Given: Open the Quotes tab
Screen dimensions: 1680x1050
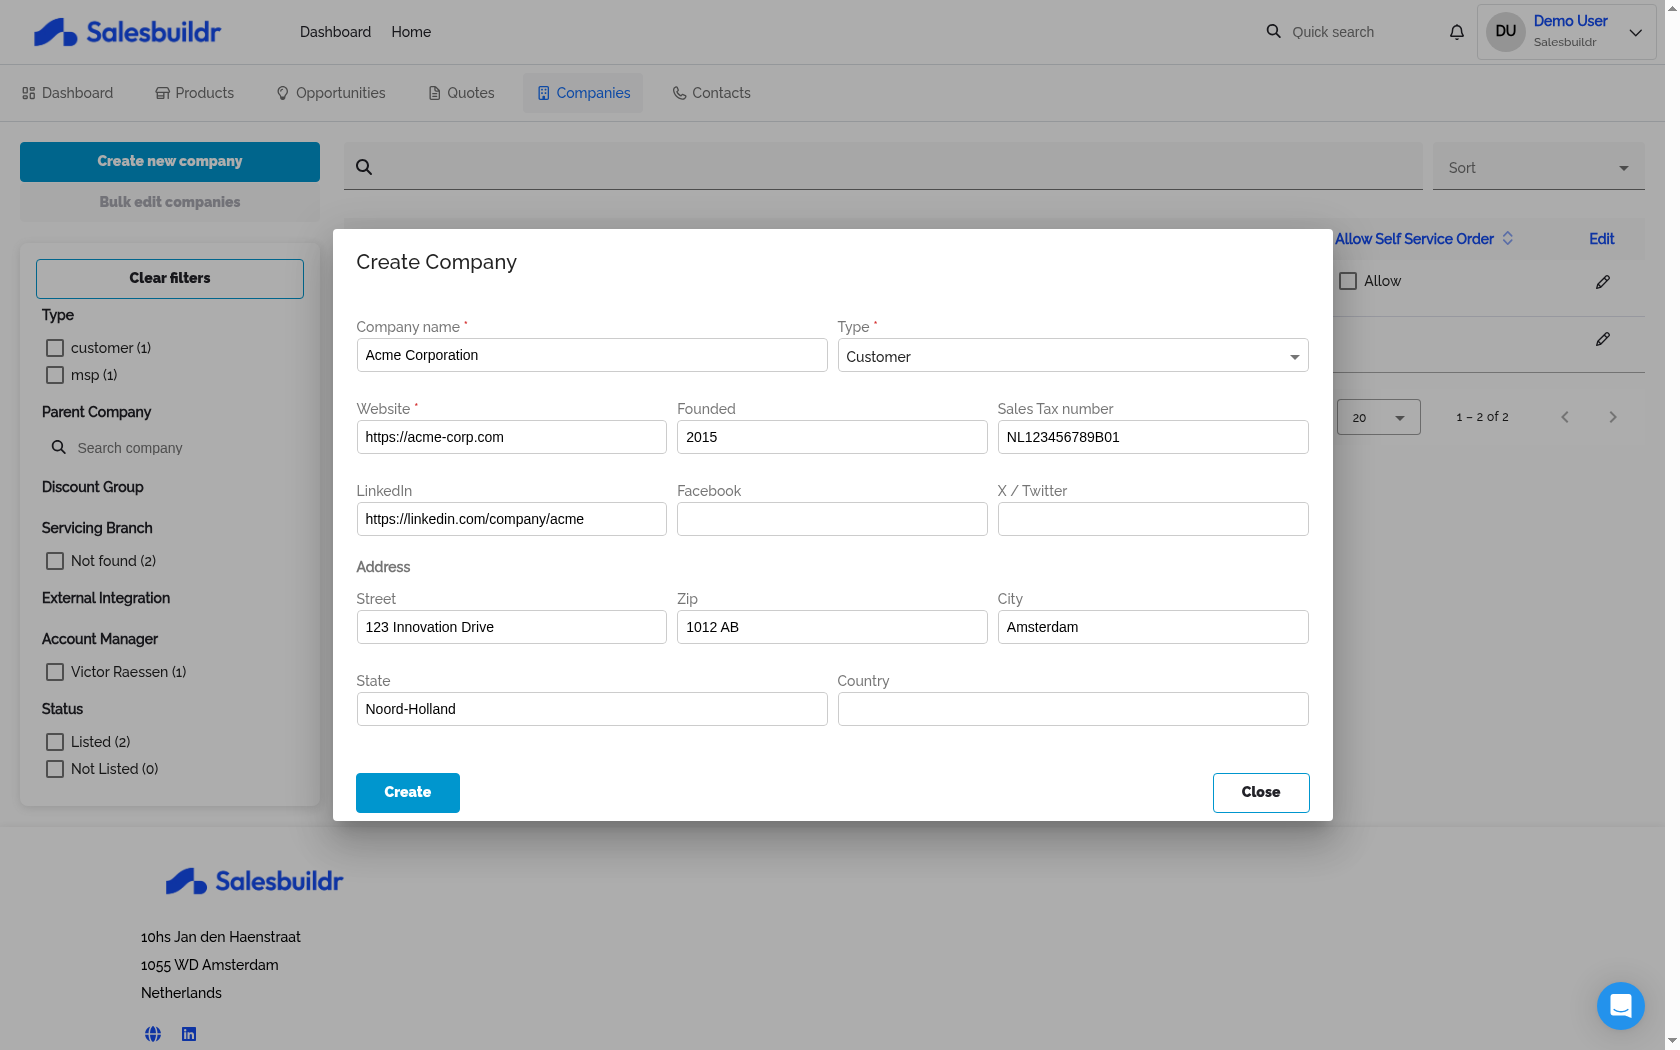Looking at the screenshot, I should pos(462,93).
